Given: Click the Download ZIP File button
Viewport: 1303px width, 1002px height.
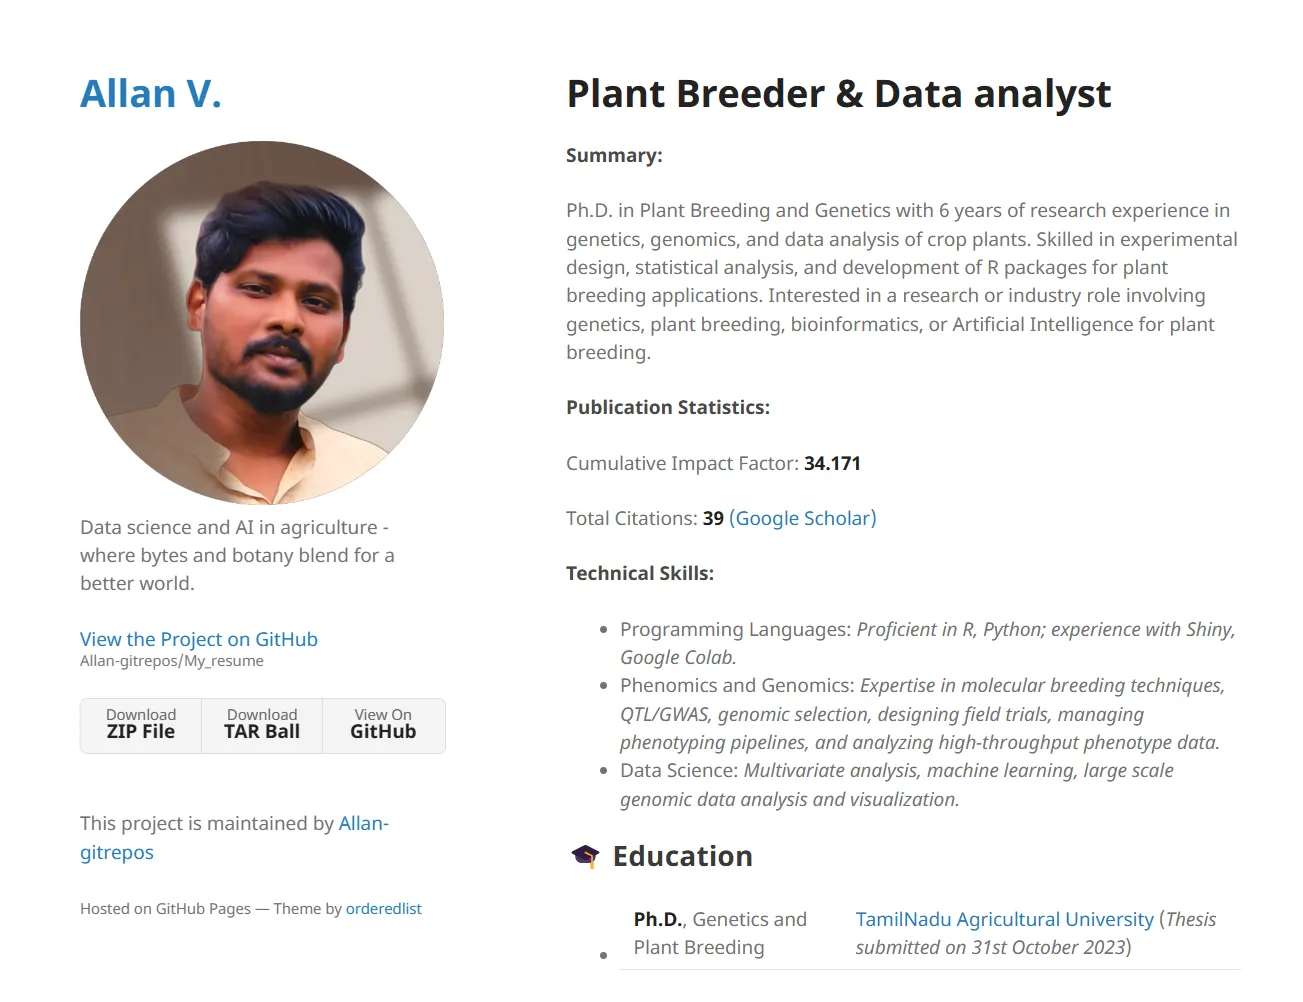Looking at the screenshot, I should click(140, 725).
